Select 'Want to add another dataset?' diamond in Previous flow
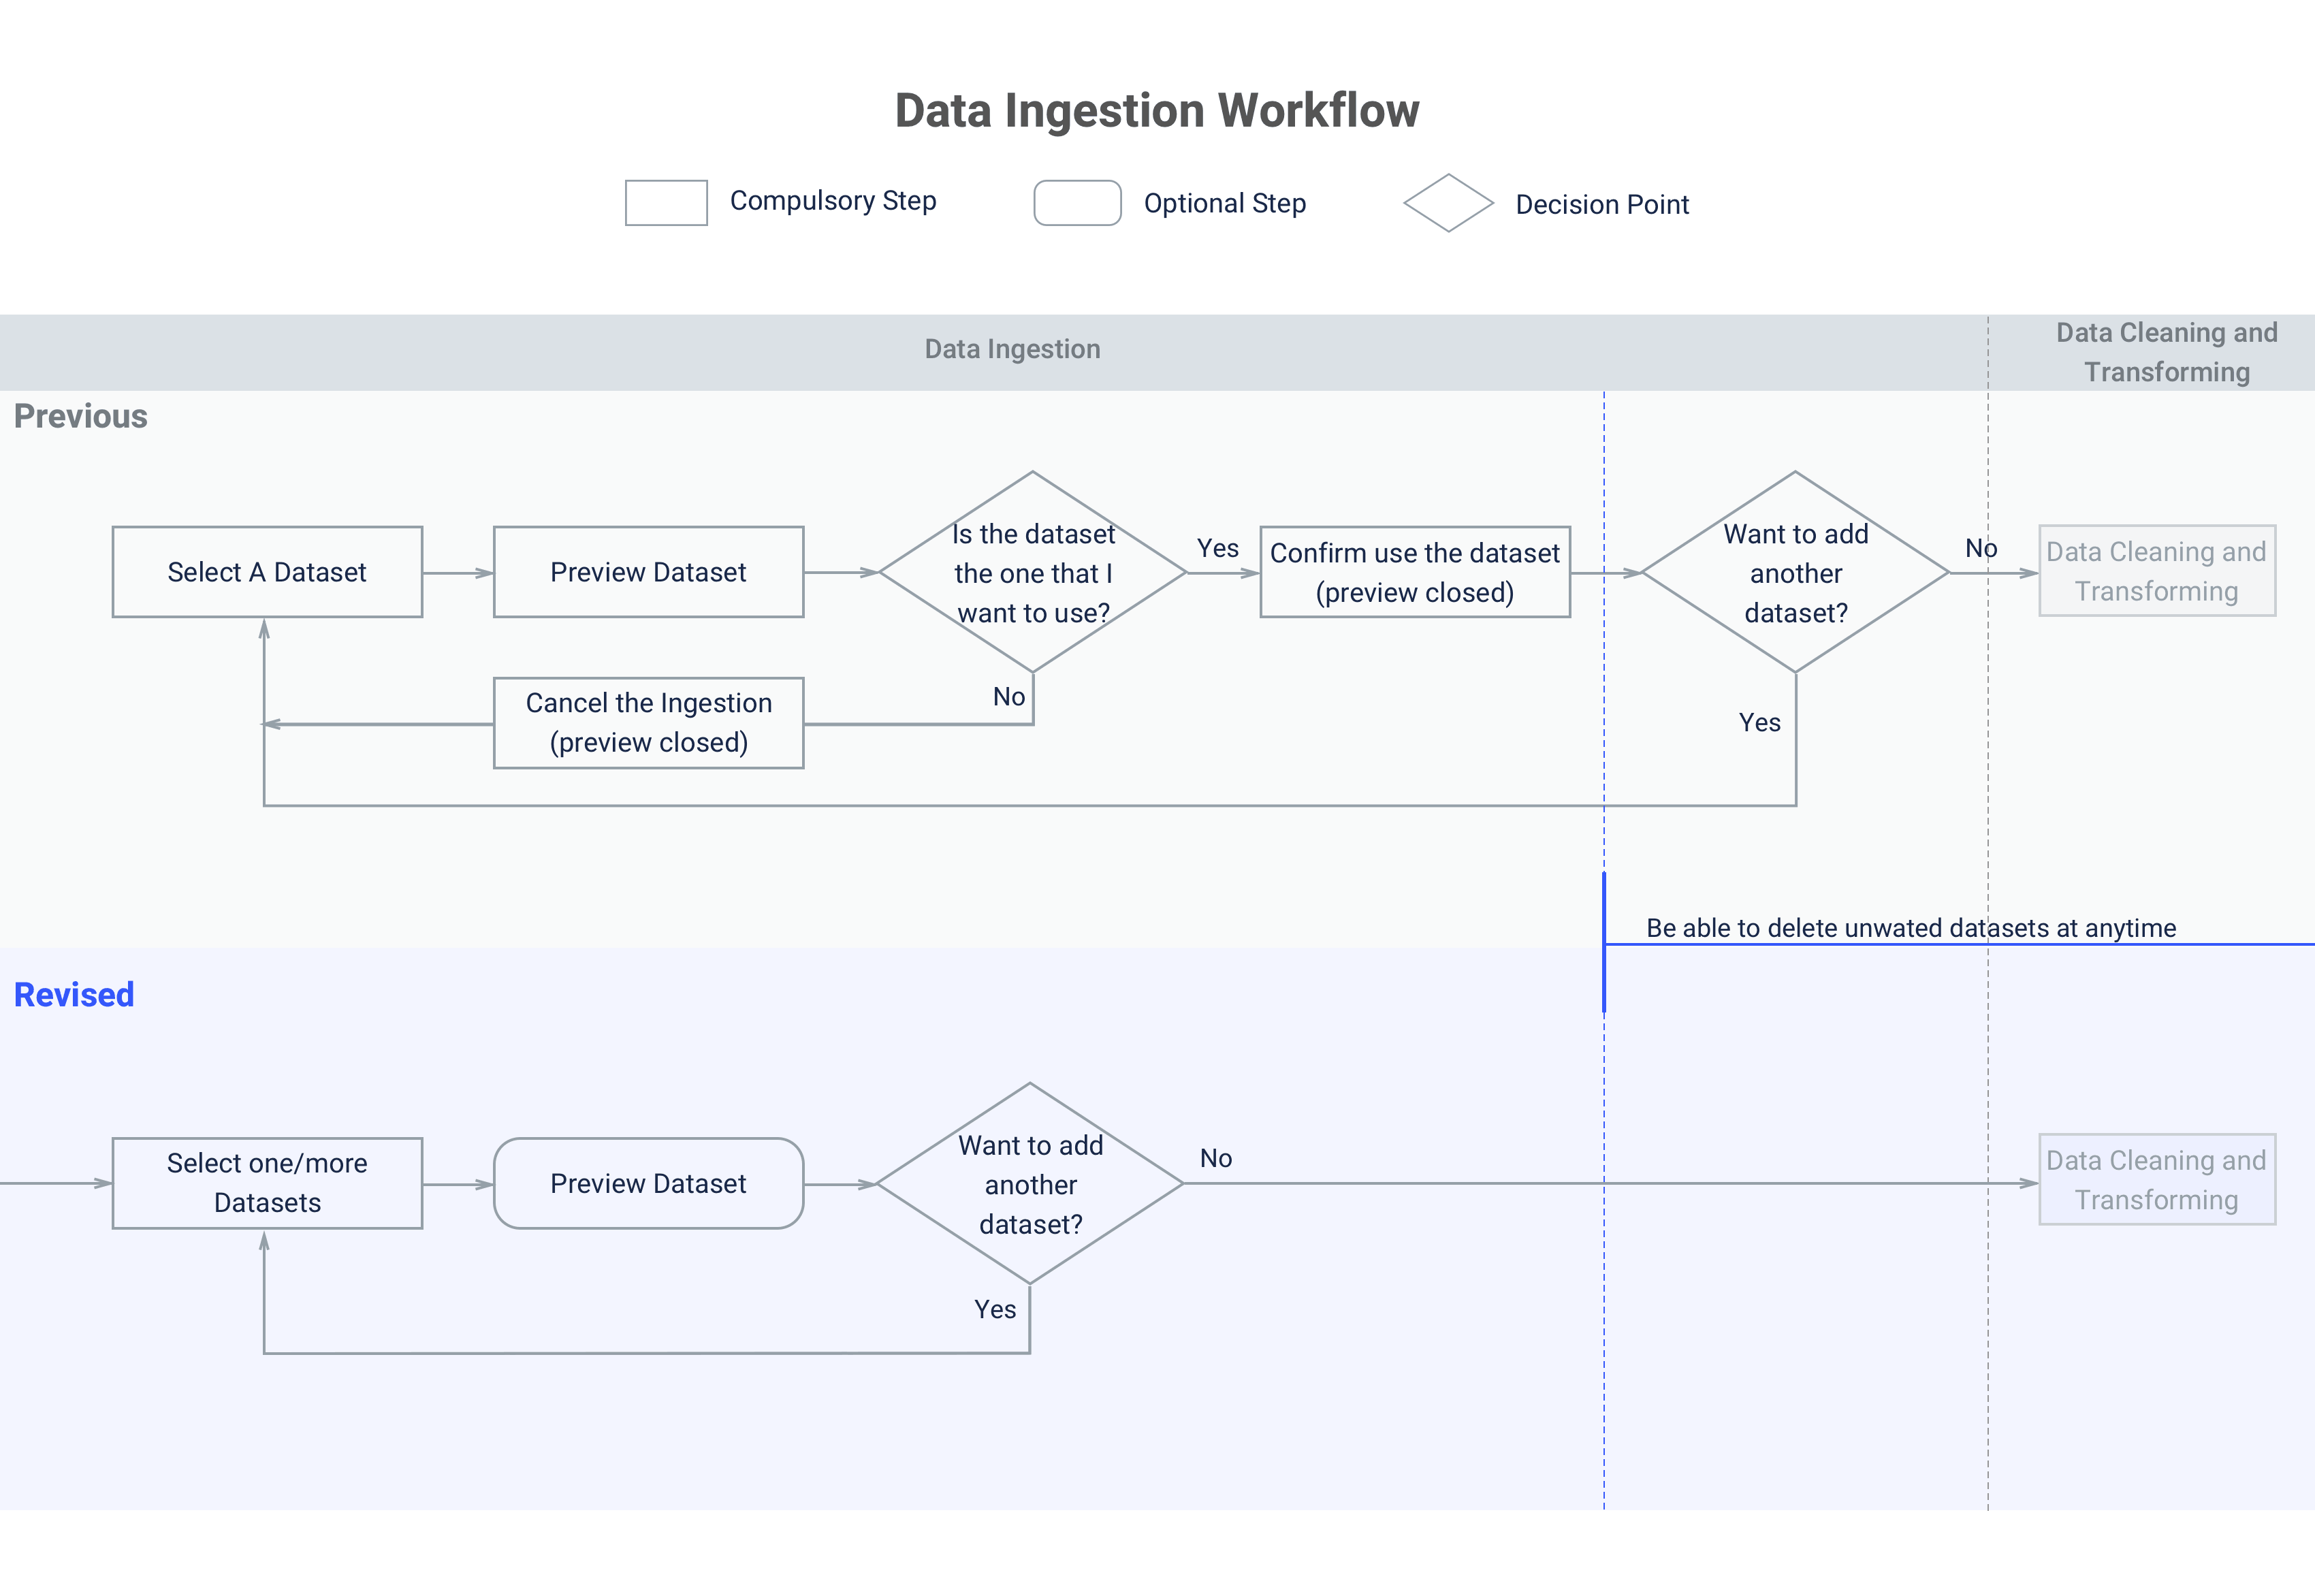2315x1596 pixels. (x=1795, y=573)
